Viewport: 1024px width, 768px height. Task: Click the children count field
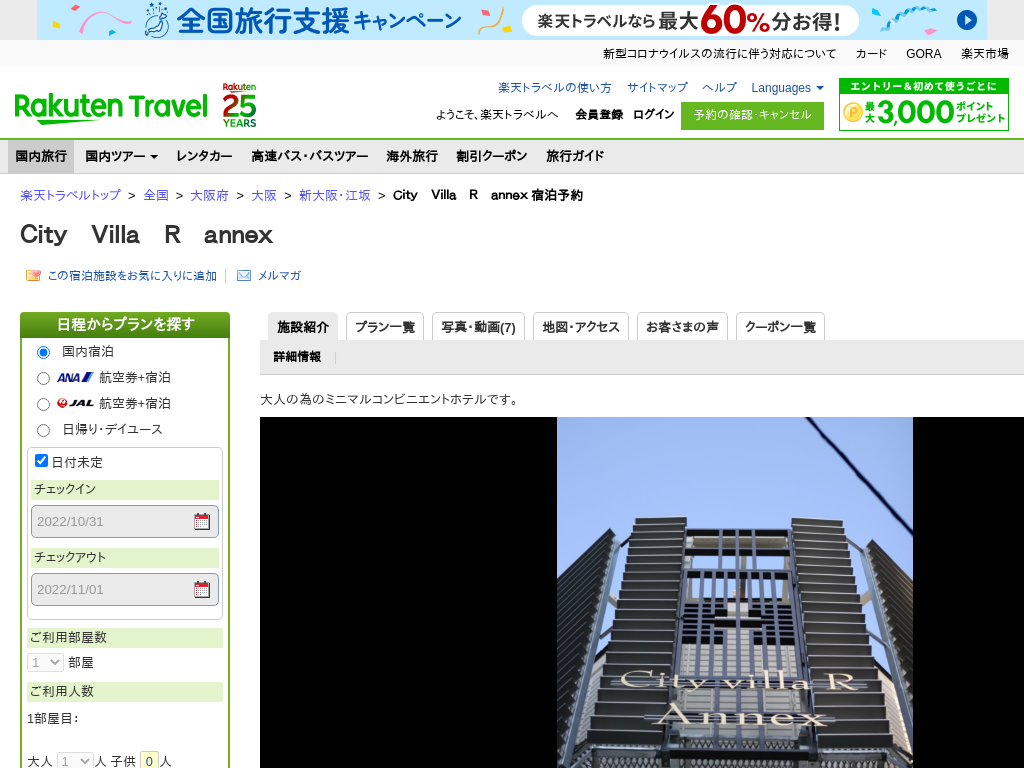tap(149, 761)
